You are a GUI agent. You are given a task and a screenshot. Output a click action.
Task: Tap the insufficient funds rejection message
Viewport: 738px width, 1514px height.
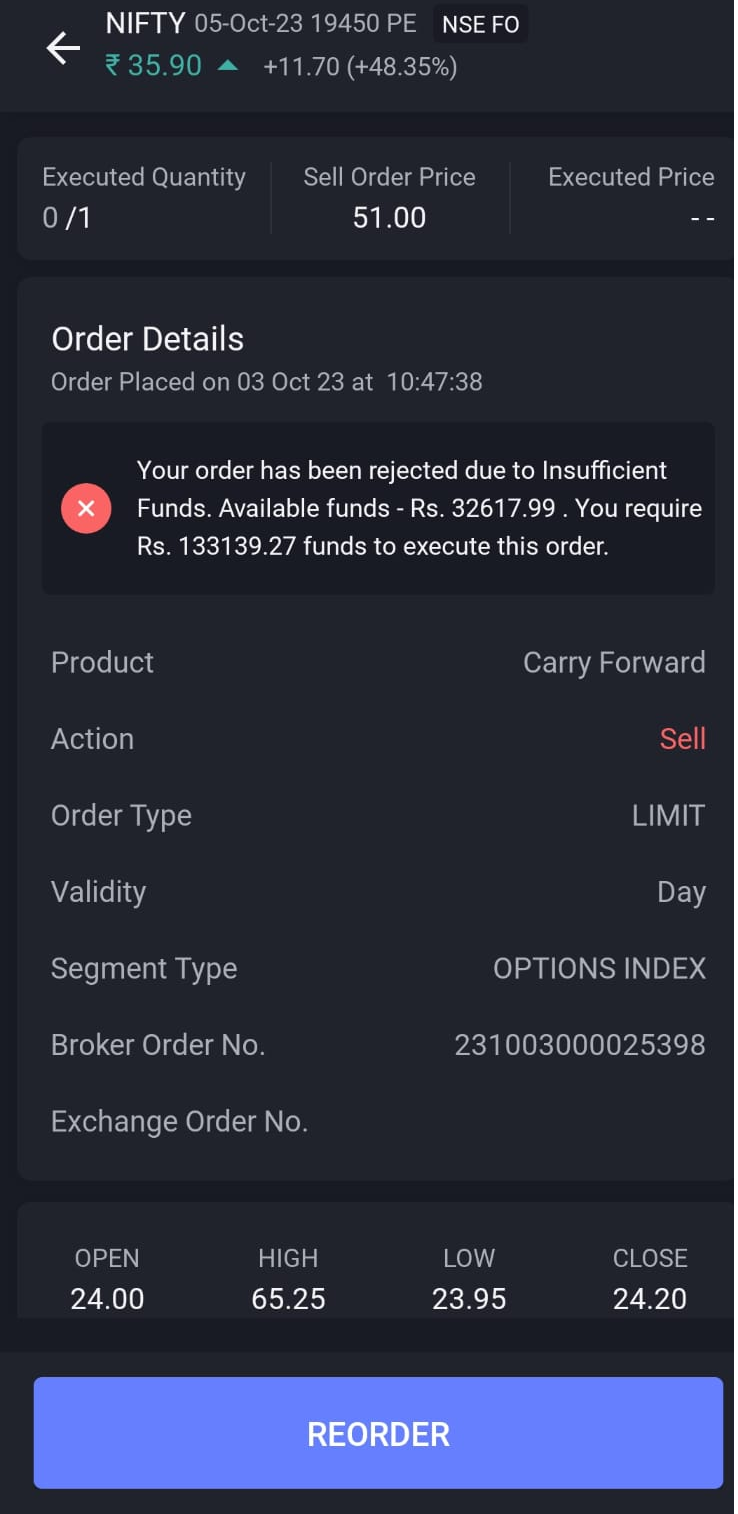(419, 508)
